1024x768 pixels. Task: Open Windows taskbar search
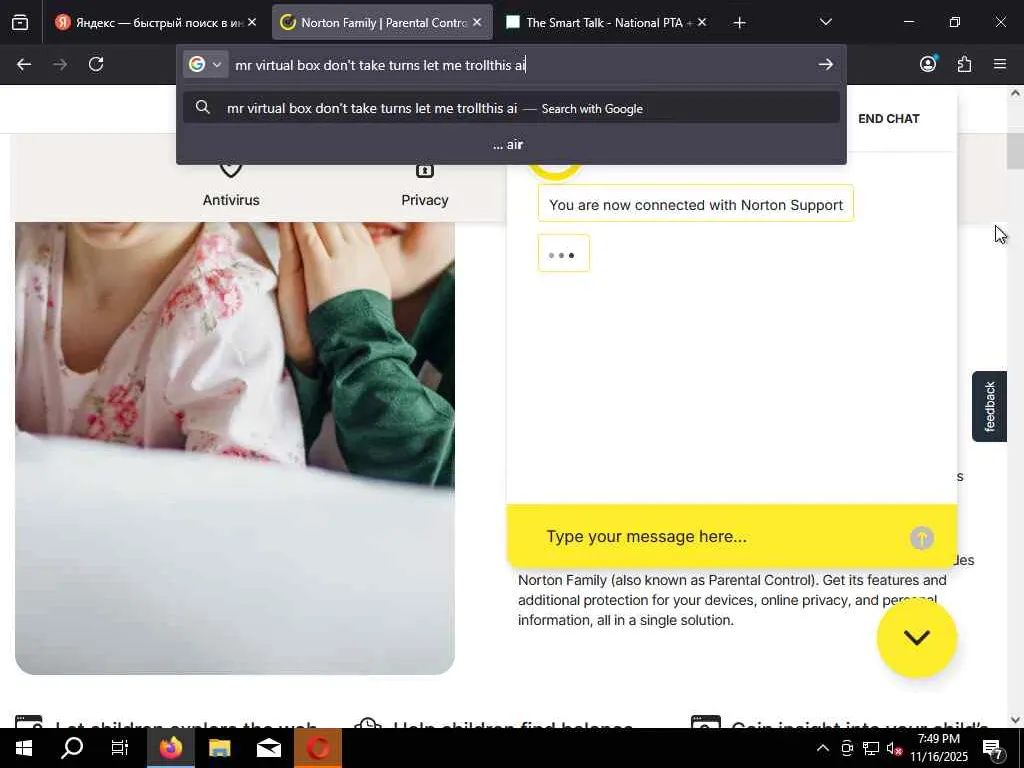click(72, 748)
